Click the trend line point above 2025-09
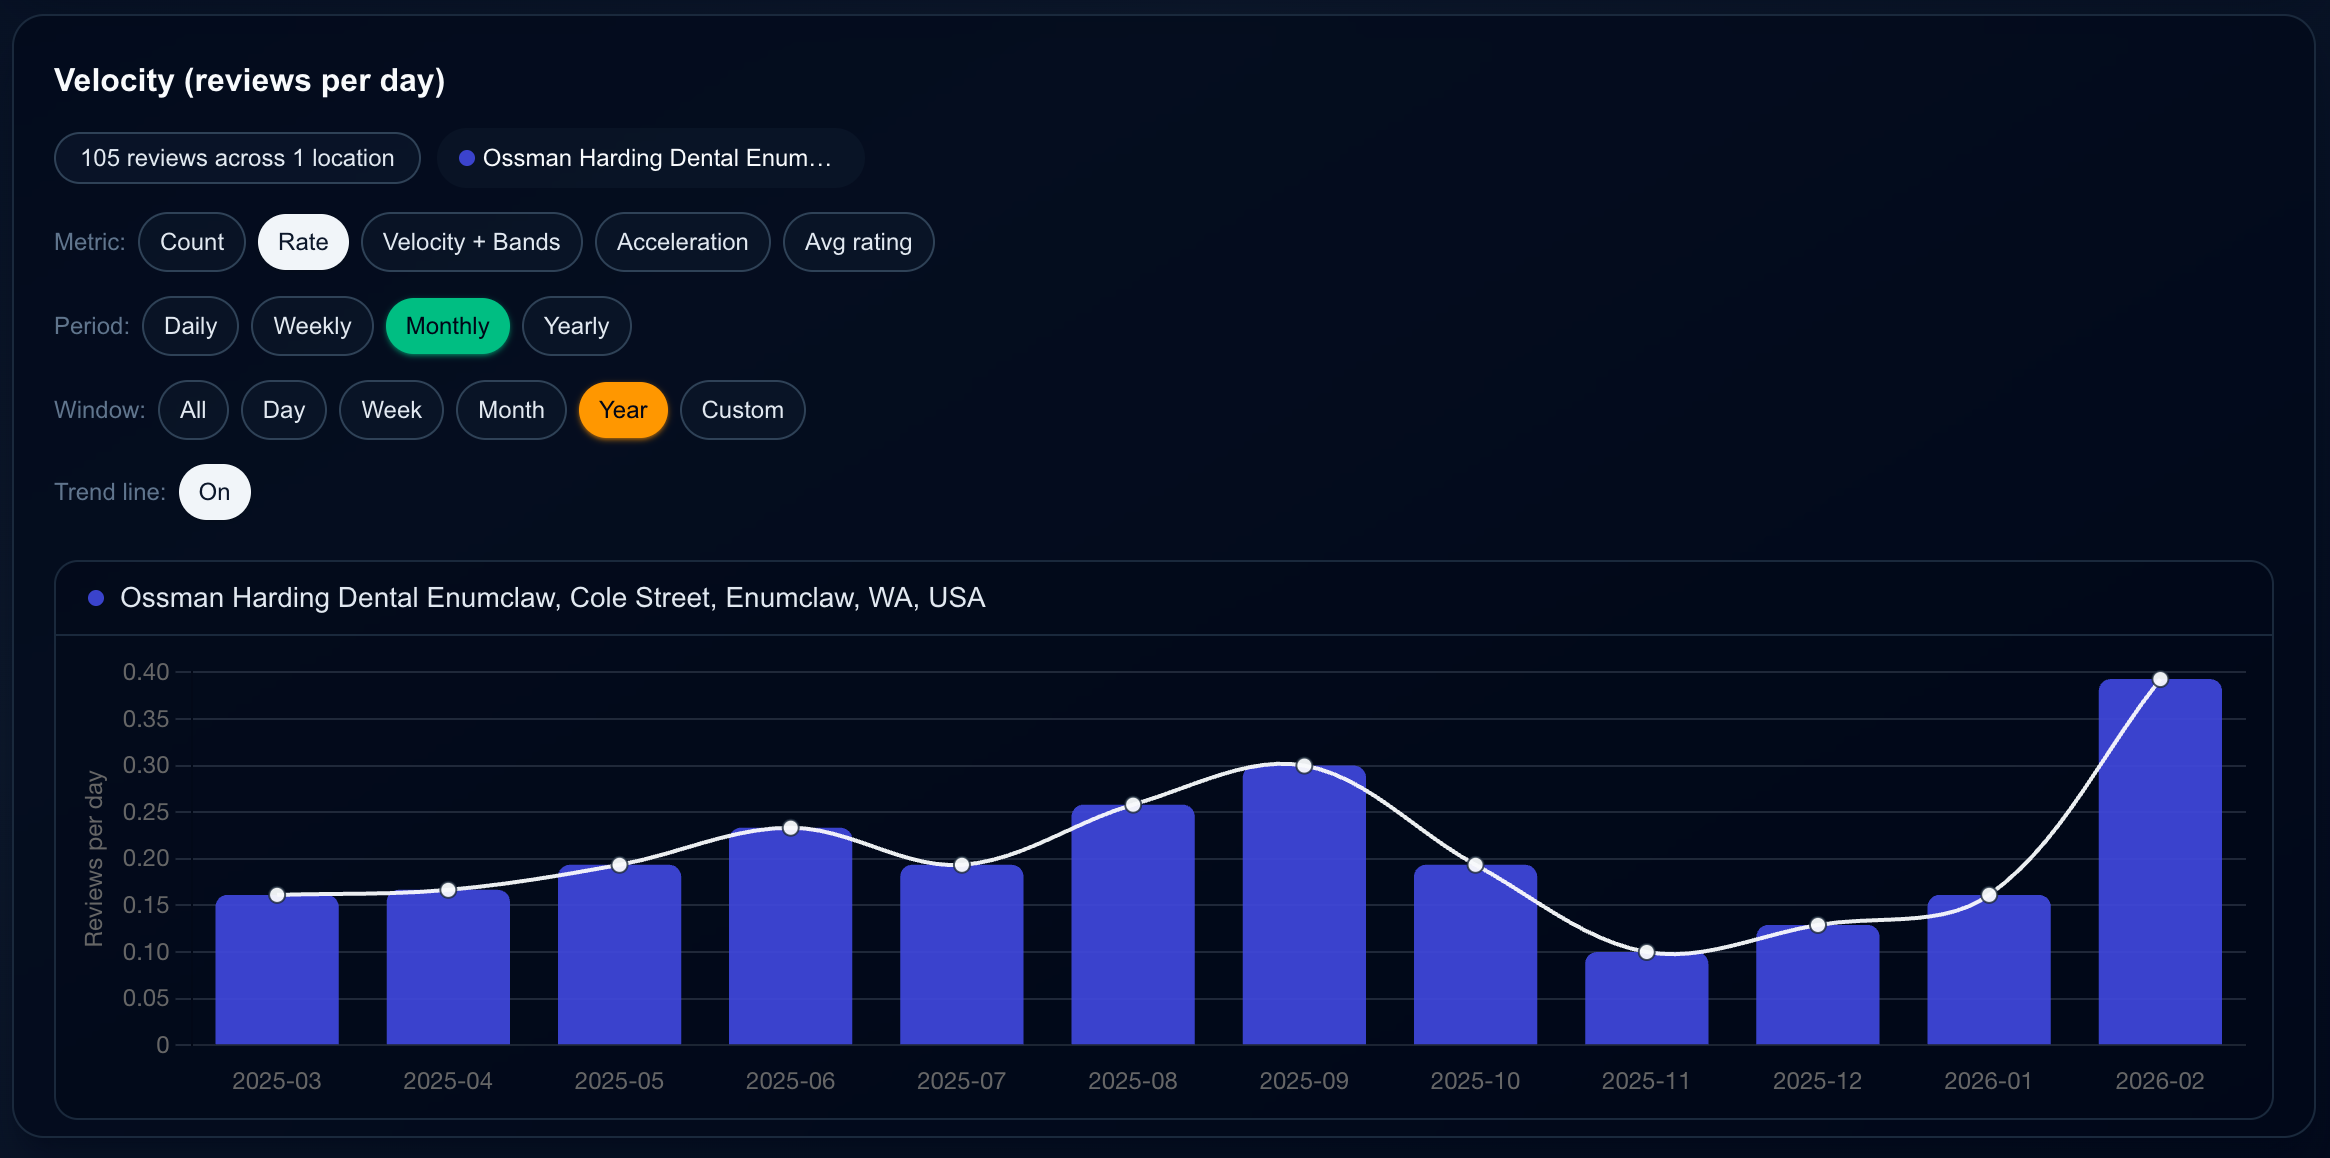This screenshot has height=1158, width=2330. click(x=1302, y=765)
